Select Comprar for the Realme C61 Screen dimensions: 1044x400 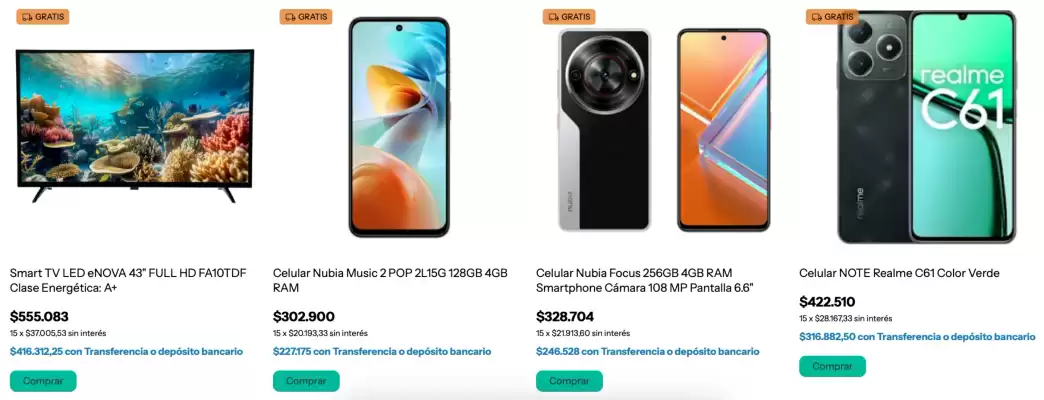pos(832,367)
